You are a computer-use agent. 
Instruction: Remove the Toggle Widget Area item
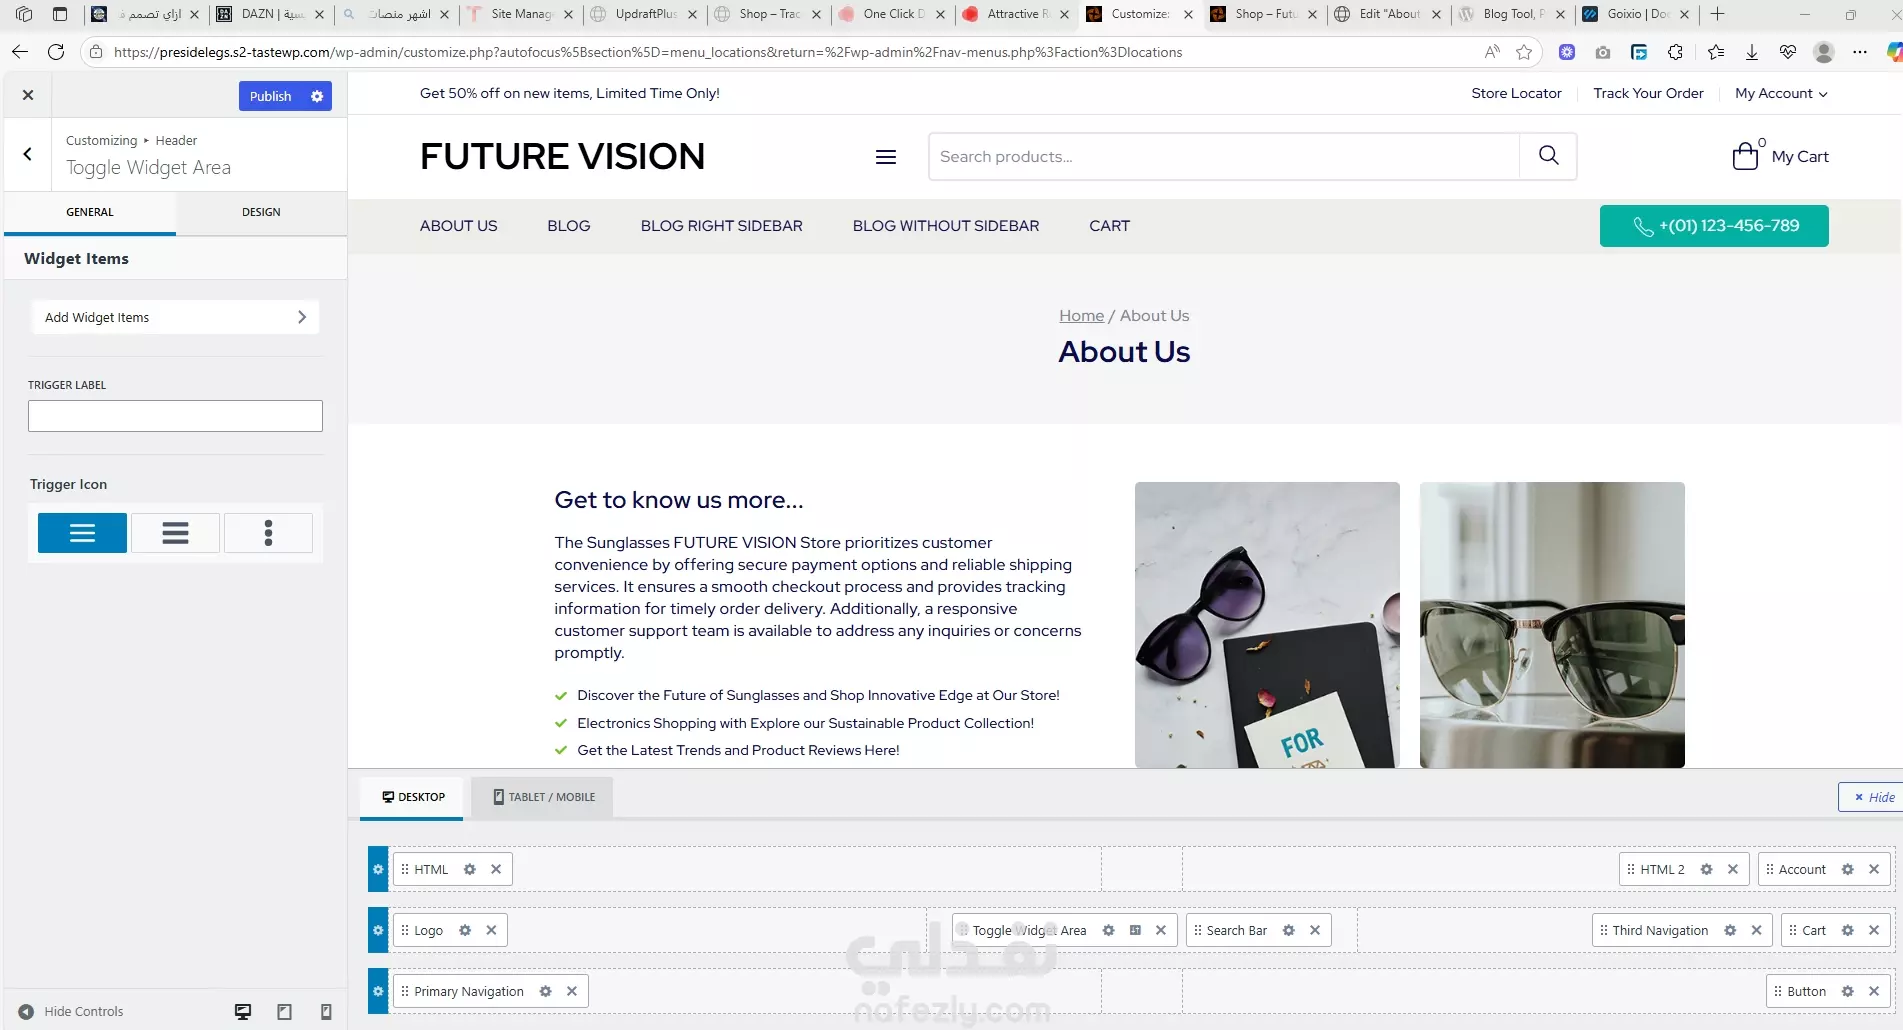point(1161,930)
